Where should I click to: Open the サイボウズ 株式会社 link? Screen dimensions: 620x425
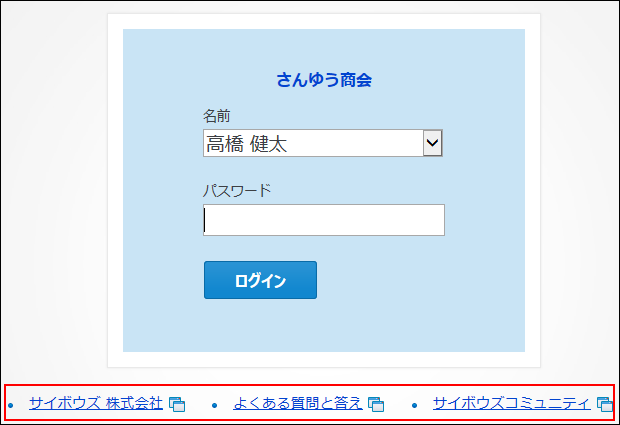[x=96, y=403]
